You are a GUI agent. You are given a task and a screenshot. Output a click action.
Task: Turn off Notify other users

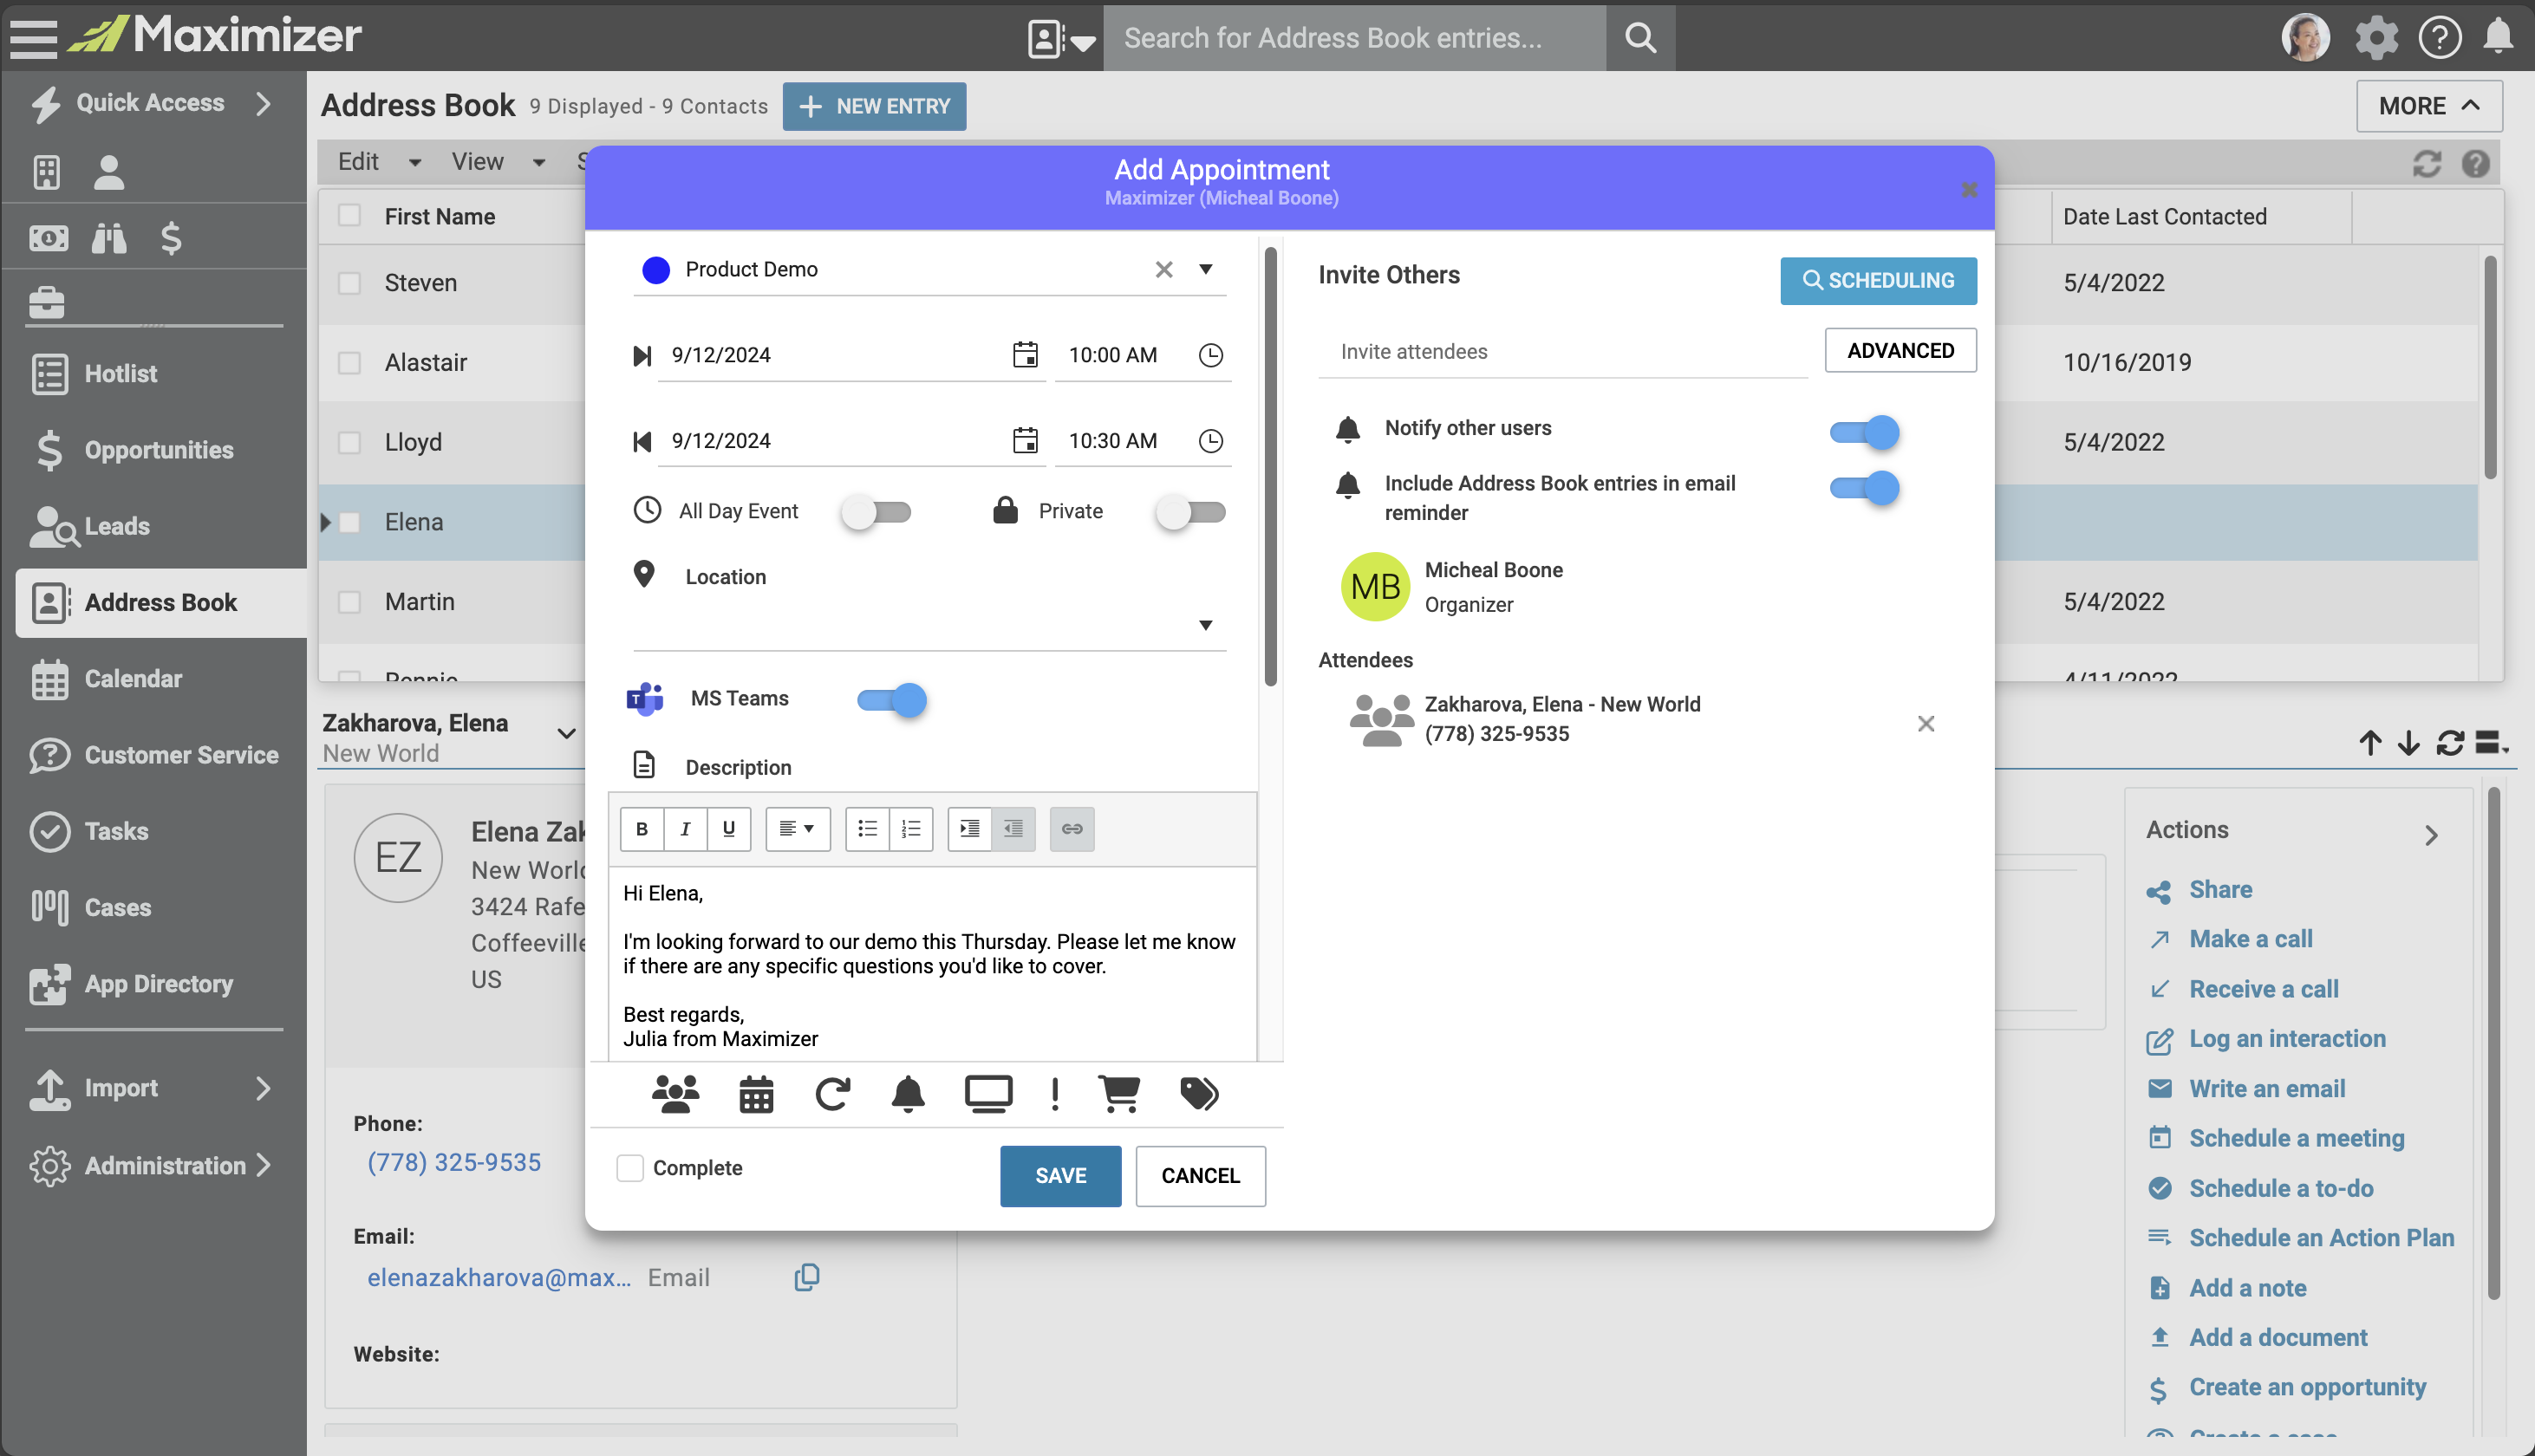point(1864,432)
